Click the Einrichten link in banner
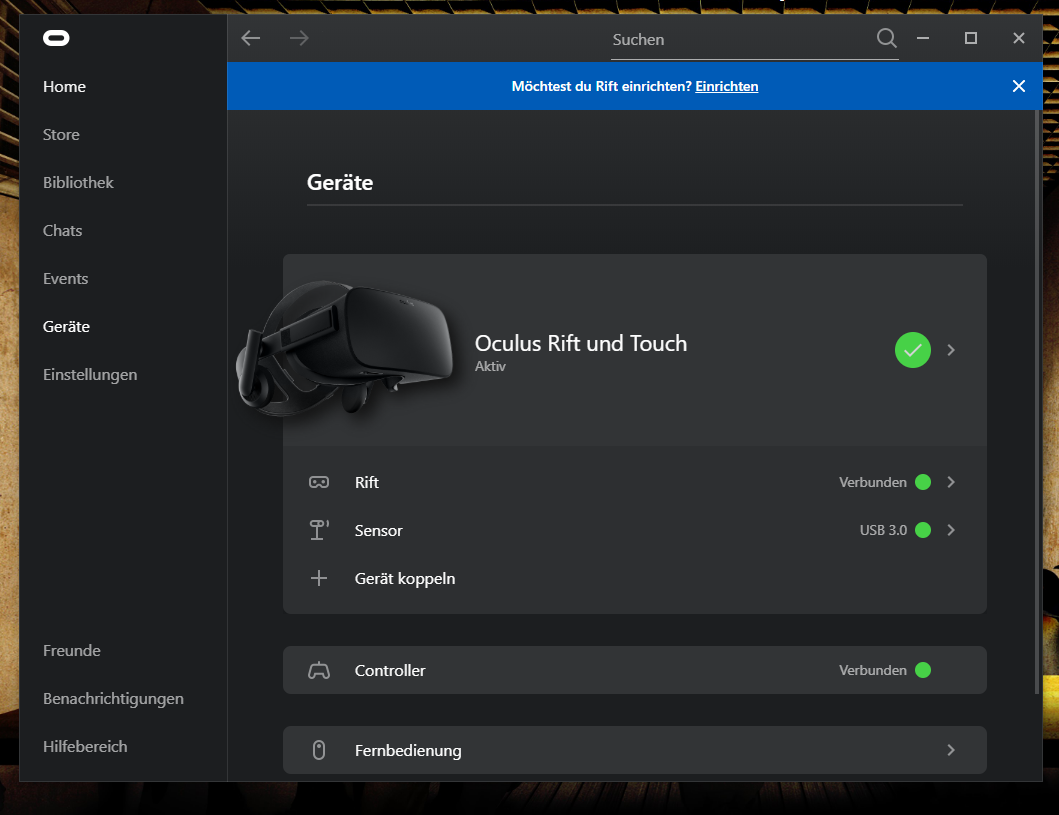 click(x=727, y=86)
